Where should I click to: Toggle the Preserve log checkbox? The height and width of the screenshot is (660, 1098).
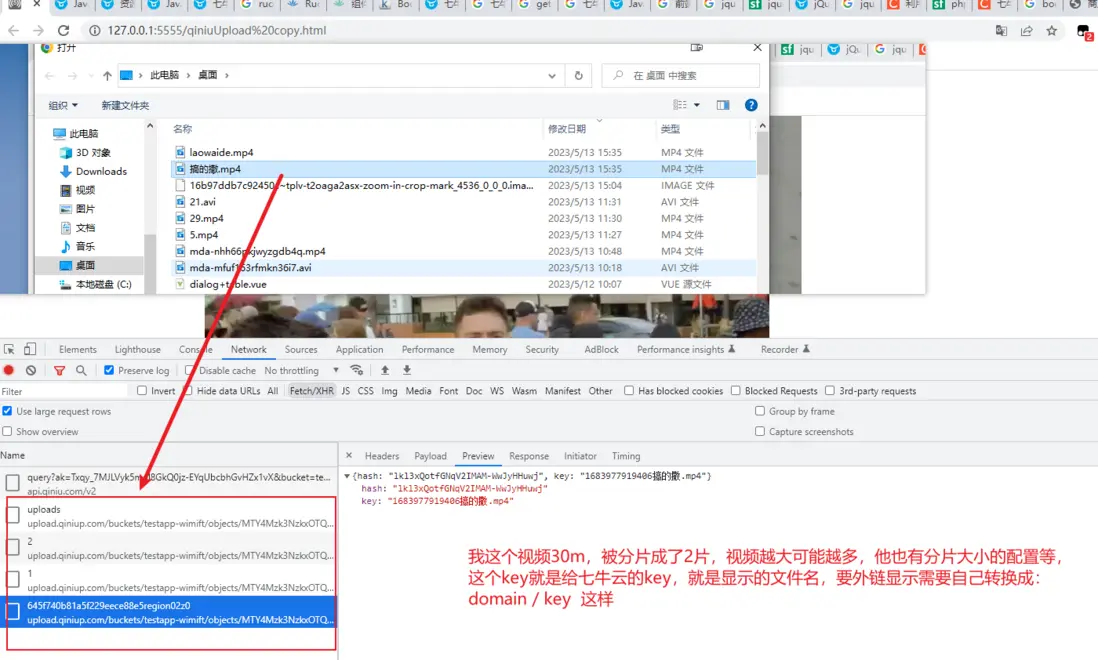109,370
